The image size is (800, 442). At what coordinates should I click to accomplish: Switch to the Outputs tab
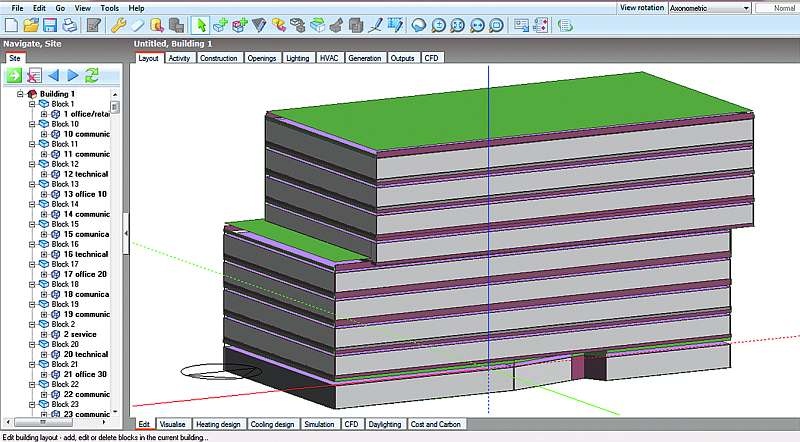(x=403, y=58)
